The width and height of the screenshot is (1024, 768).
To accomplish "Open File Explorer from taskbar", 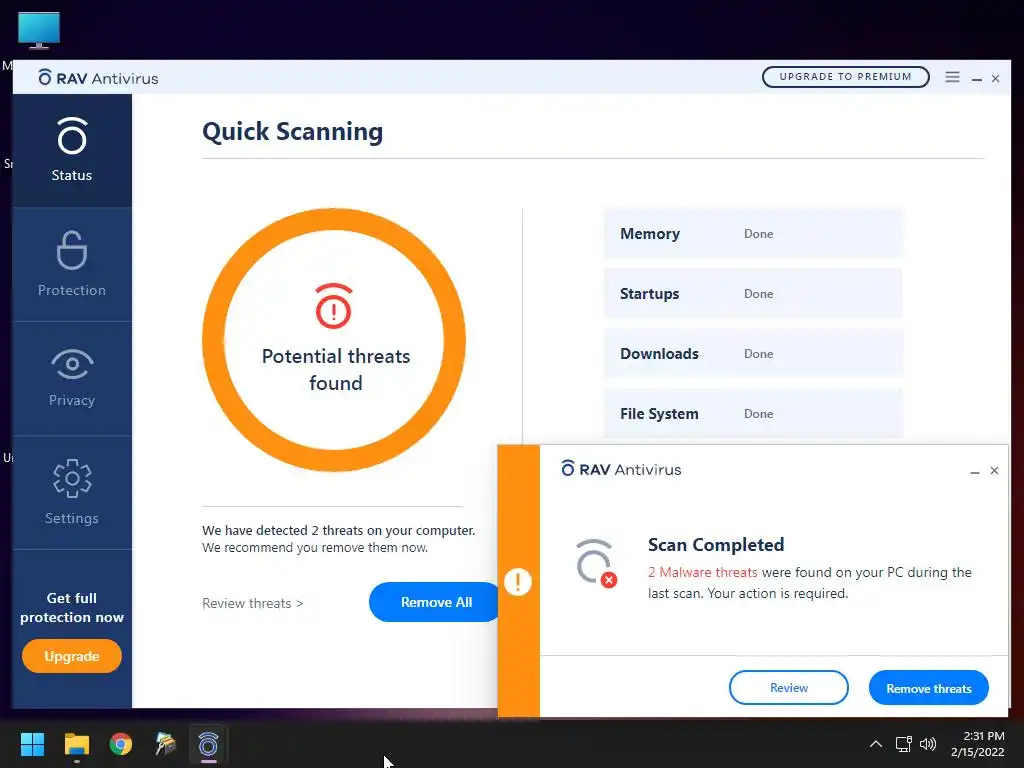I will [76, 744].
